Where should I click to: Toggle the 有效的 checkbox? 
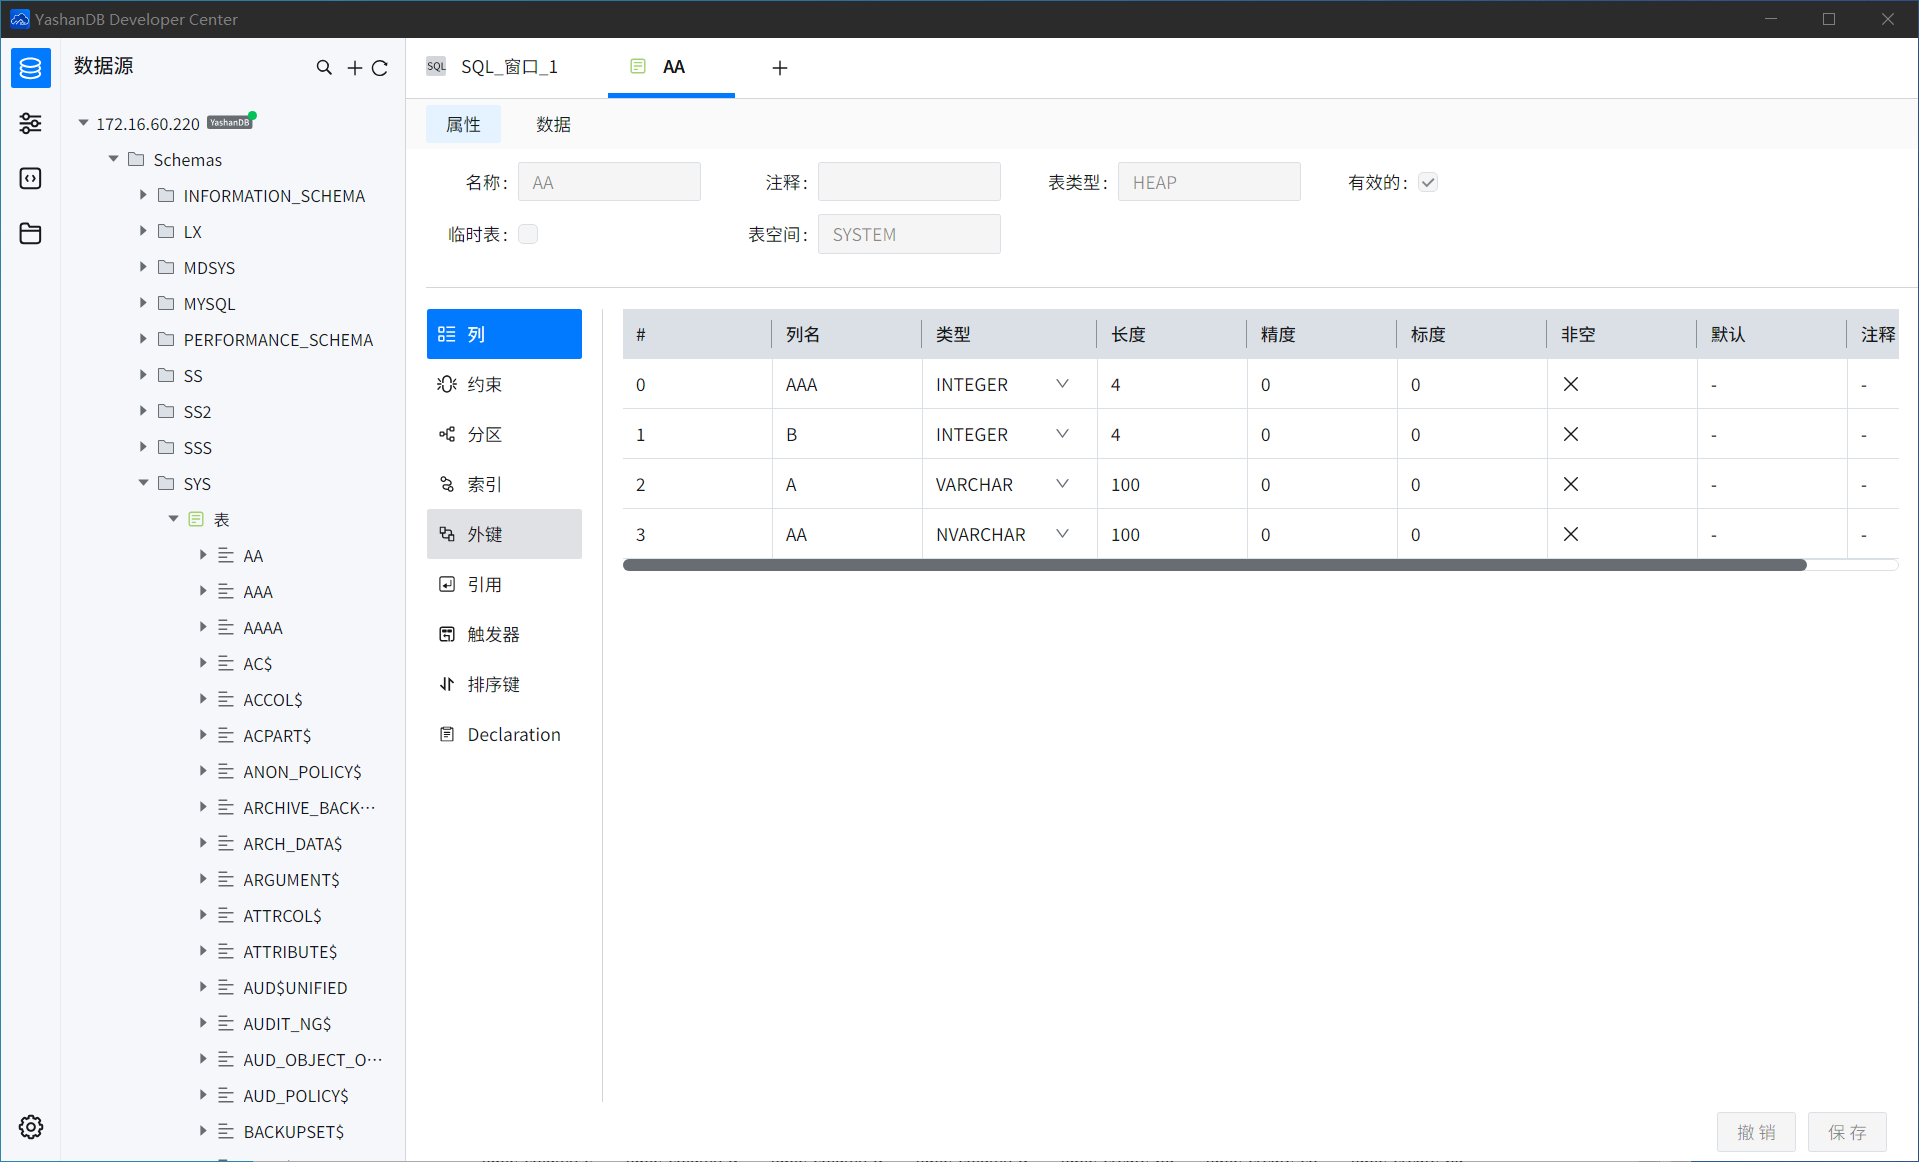coord(1428,182)
